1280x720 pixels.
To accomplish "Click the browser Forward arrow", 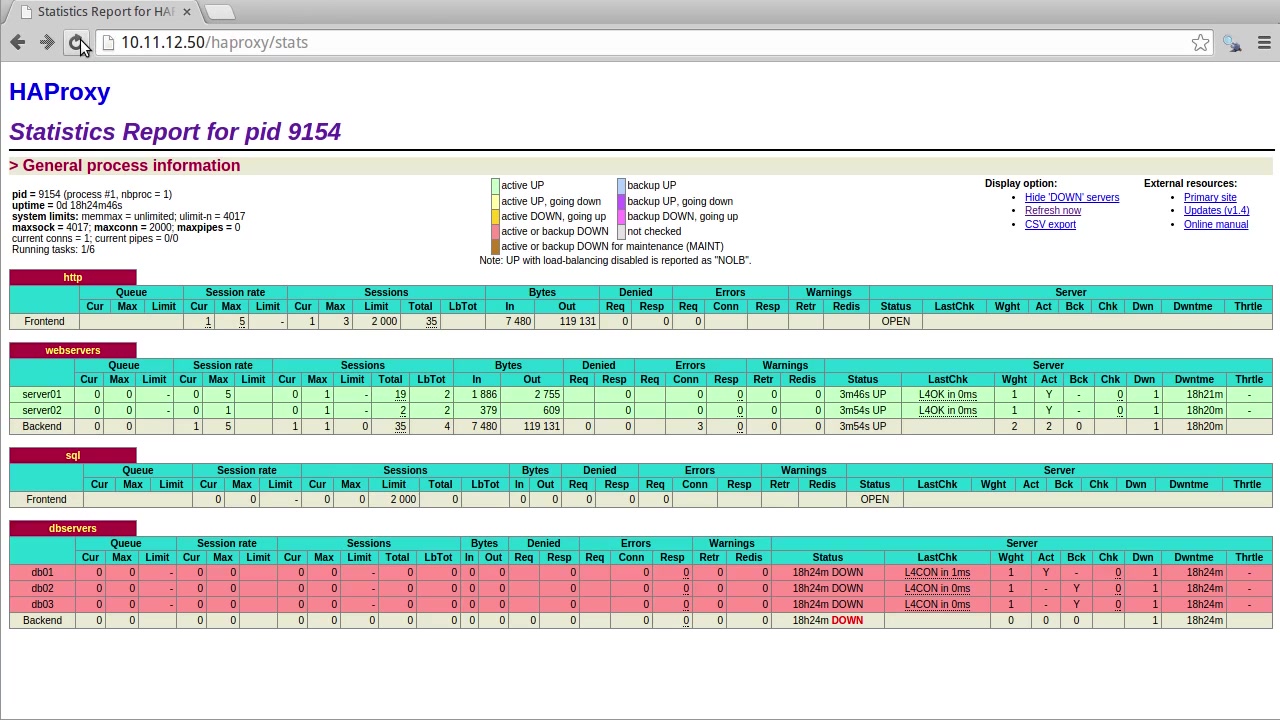I will (46, 42).
